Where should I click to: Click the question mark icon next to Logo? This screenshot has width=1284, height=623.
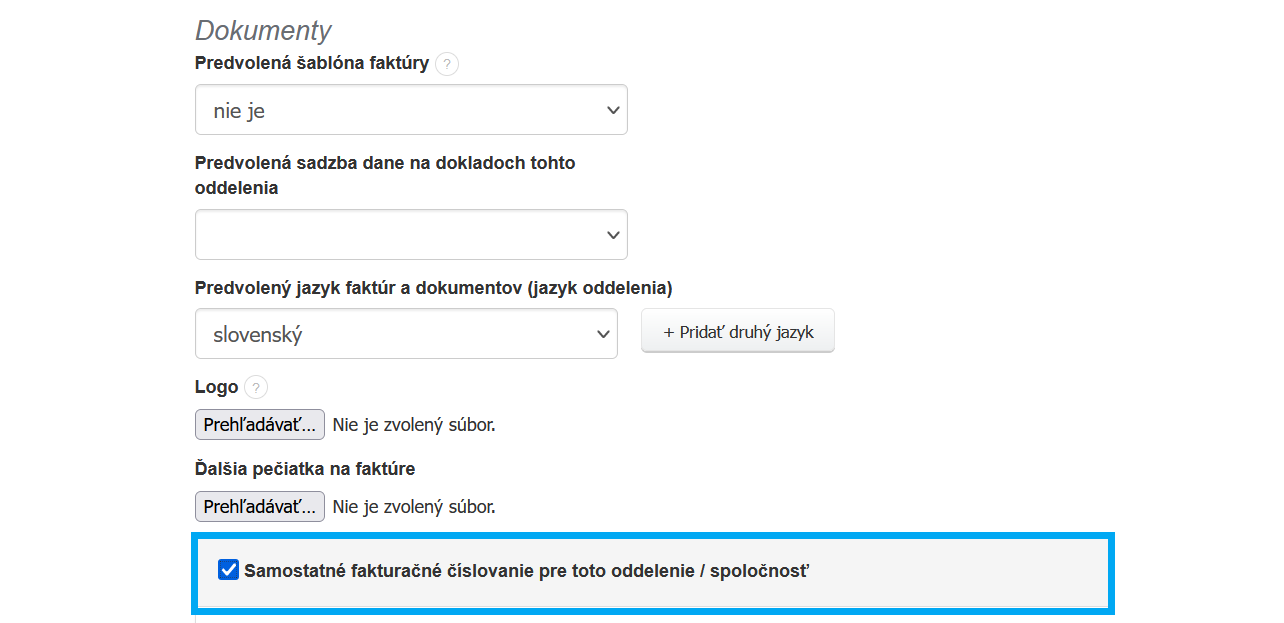256,388
